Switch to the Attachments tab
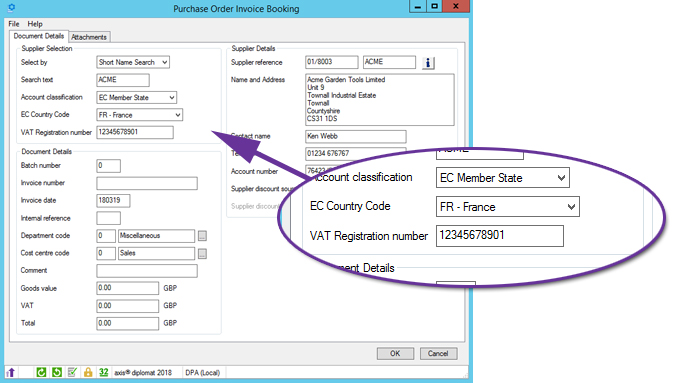The width and height of the screenshot is (676, 383). (89, 37)
